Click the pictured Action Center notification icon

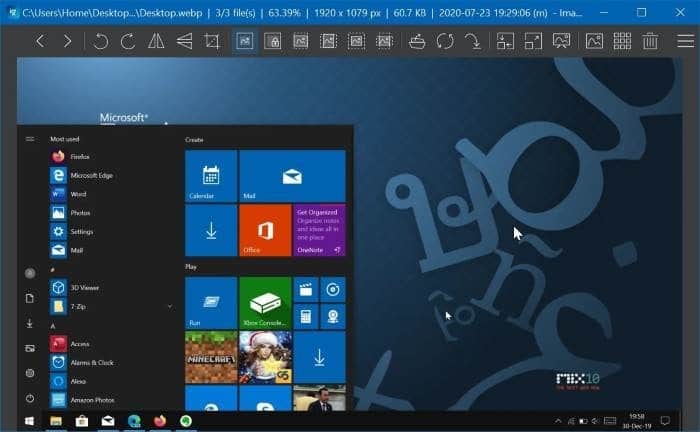click(x=665, y=421)
